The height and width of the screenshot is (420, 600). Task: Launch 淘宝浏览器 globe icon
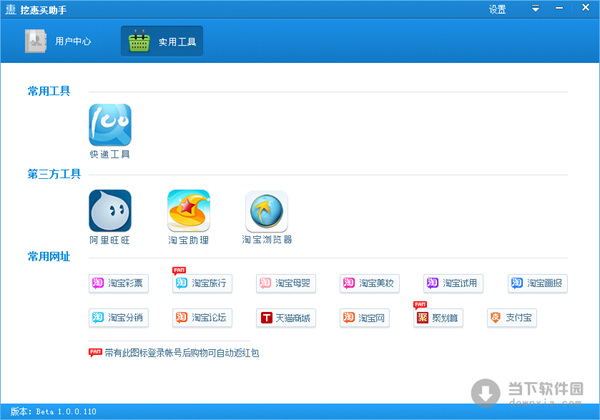pyautogui.click(x=266, y=211)
